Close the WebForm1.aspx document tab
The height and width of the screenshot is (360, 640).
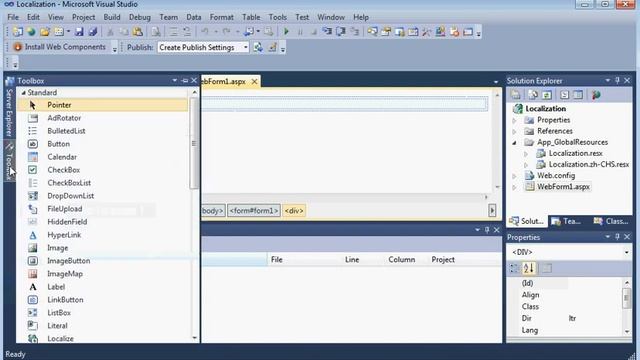tap(254, 82)
